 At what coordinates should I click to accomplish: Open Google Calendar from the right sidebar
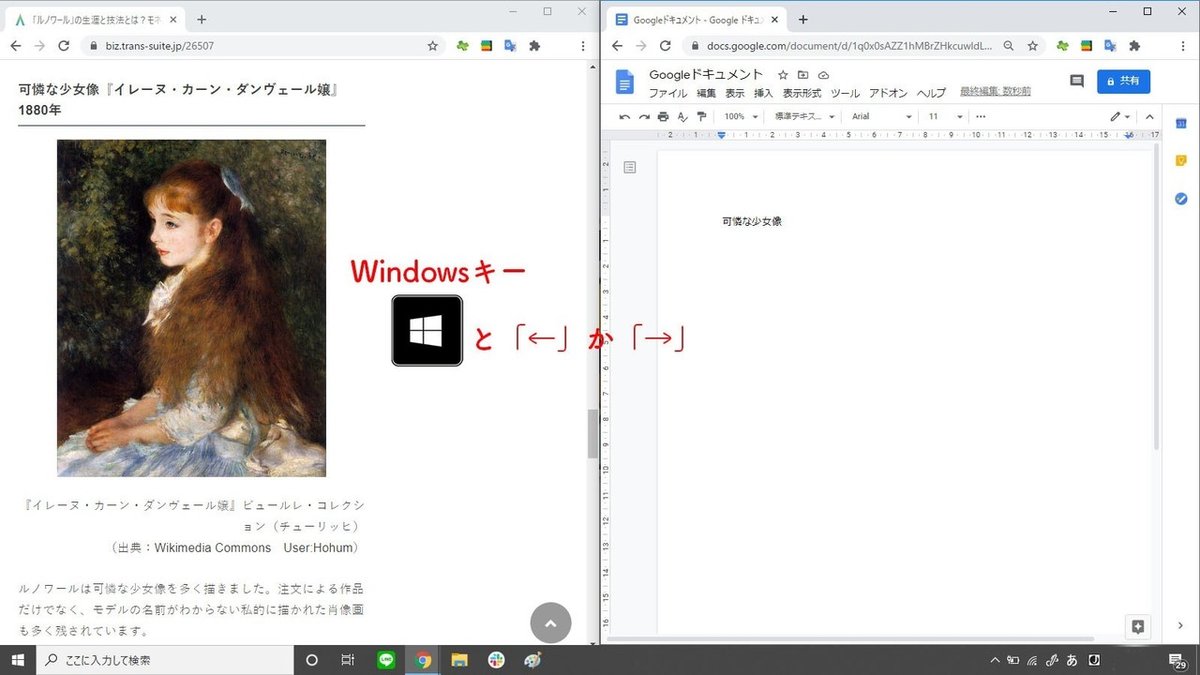point(1181,122)
